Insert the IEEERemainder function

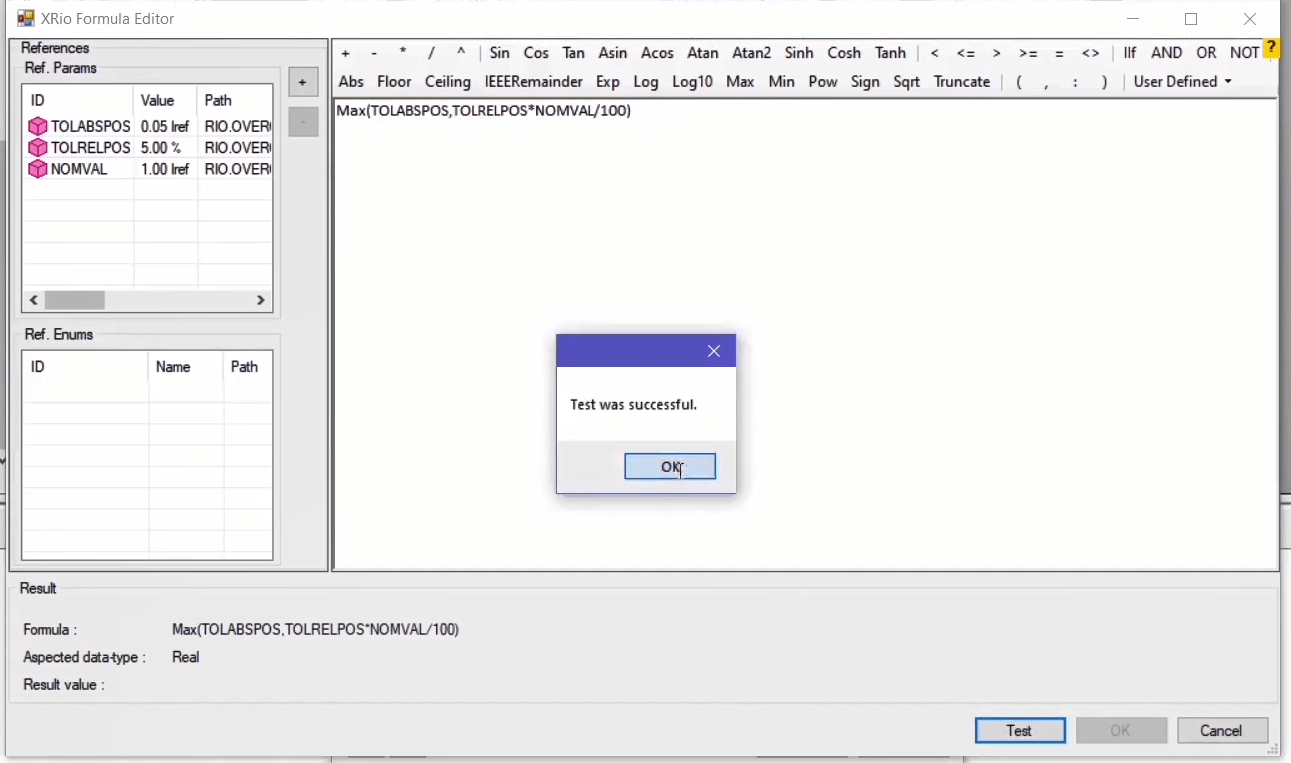[533, 82]
